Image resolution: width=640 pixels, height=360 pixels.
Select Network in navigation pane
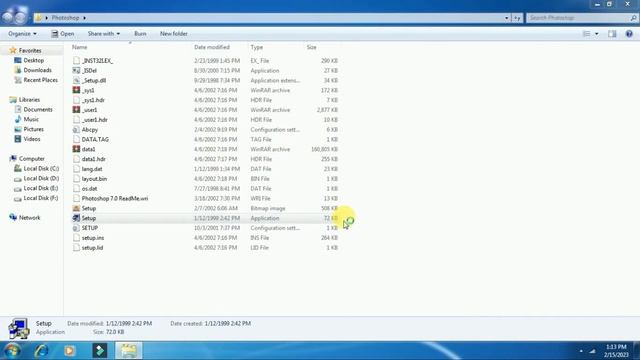click(29, 218)
